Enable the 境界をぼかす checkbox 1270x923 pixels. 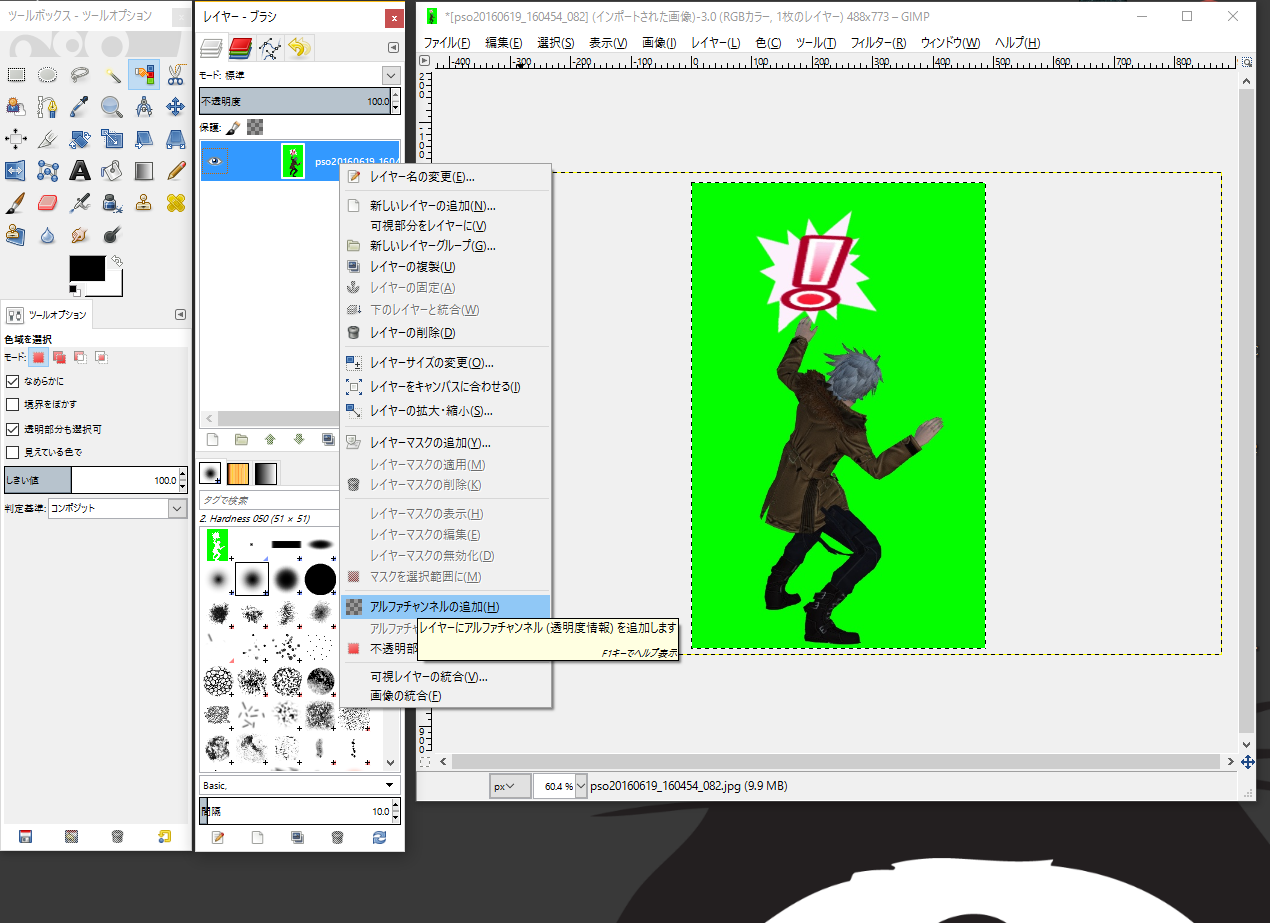13,405
